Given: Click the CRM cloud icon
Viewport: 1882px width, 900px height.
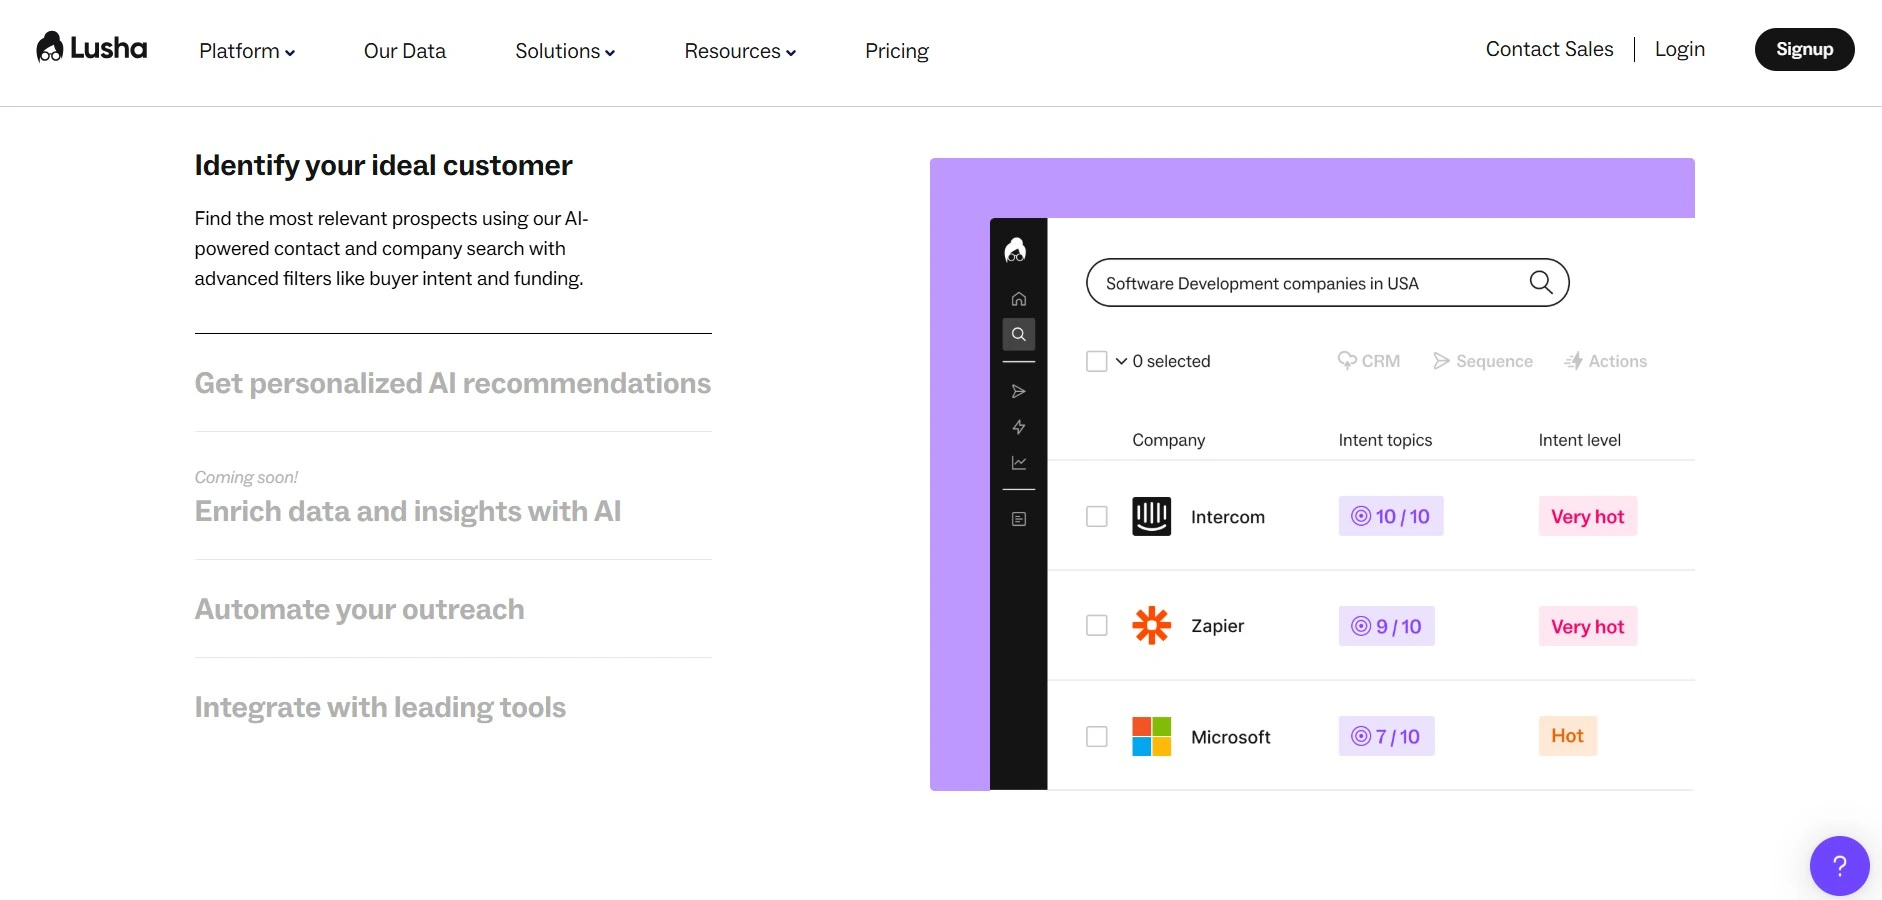Looking at the screenshot, I should coord(1347,360).
